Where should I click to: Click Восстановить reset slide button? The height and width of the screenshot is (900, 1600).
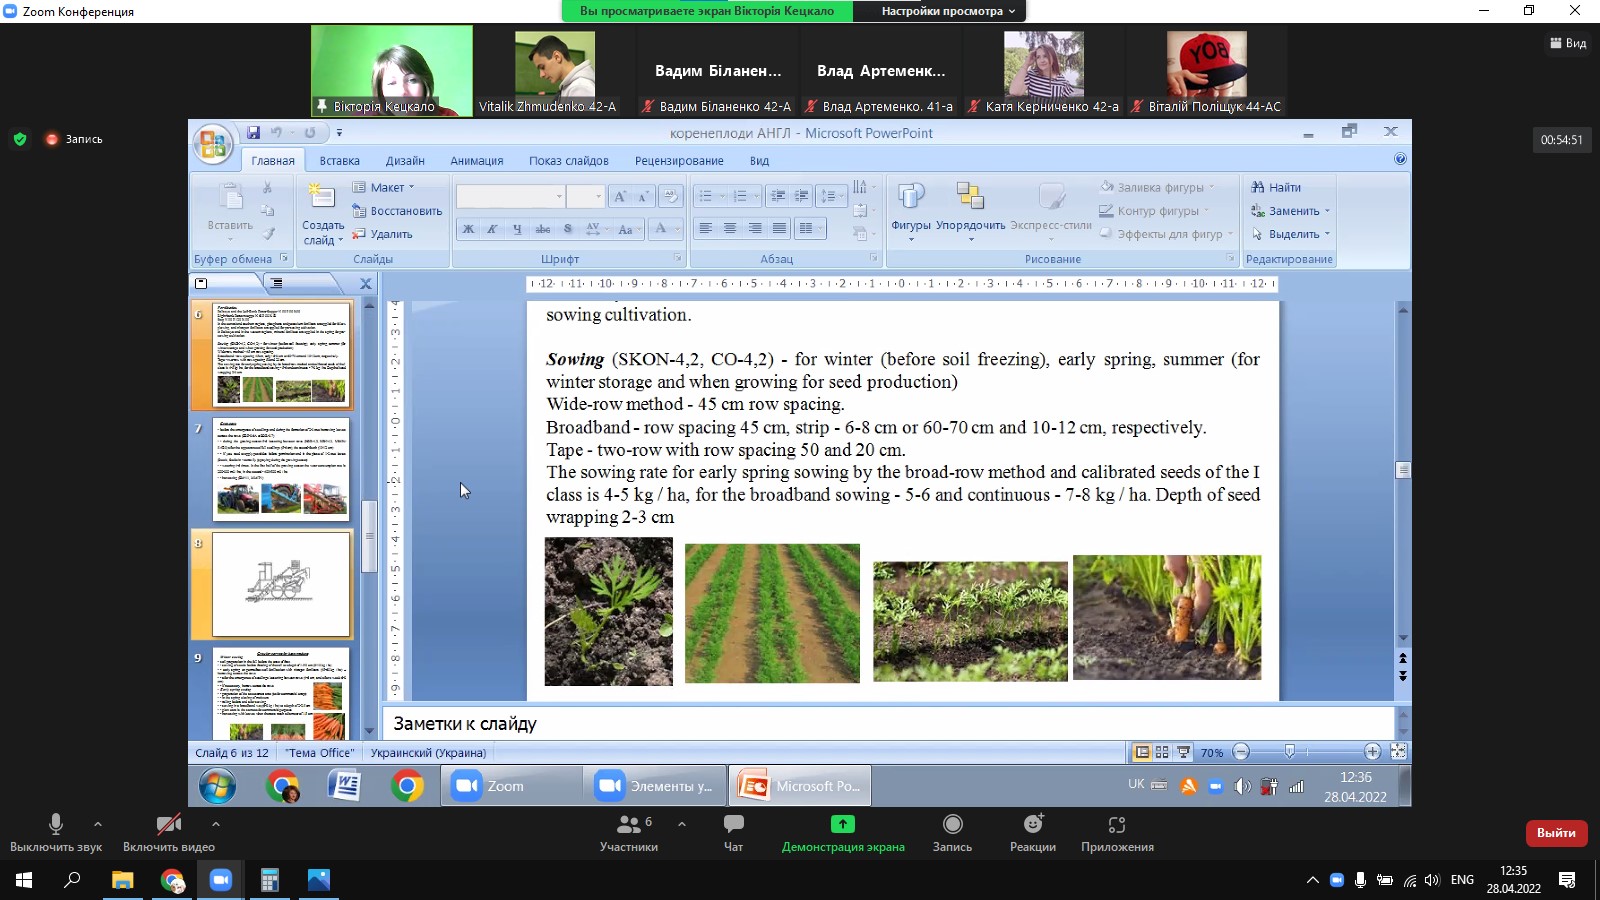coord(397,211)
